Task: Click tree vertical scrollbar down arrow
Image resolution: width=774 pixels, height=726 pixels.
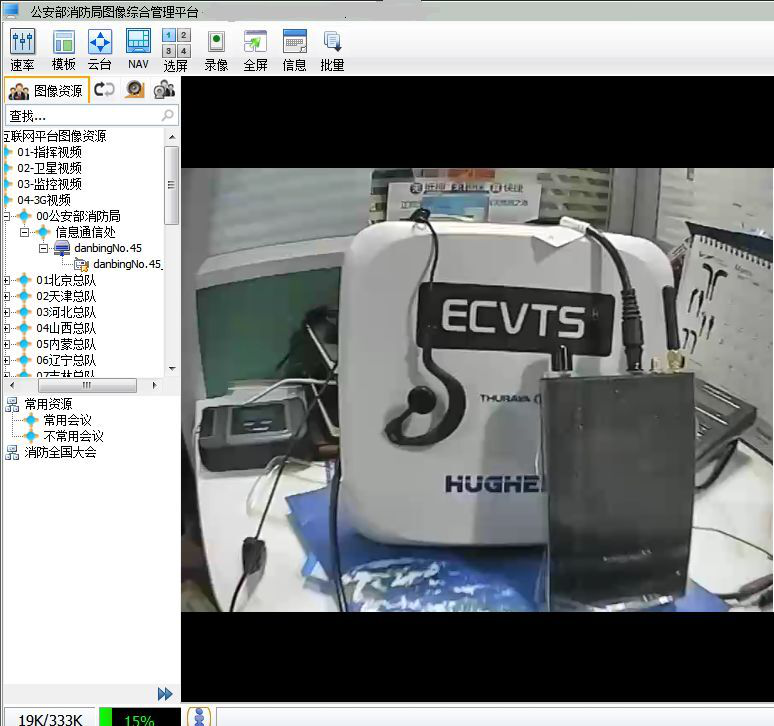Action: coord(172,368)
